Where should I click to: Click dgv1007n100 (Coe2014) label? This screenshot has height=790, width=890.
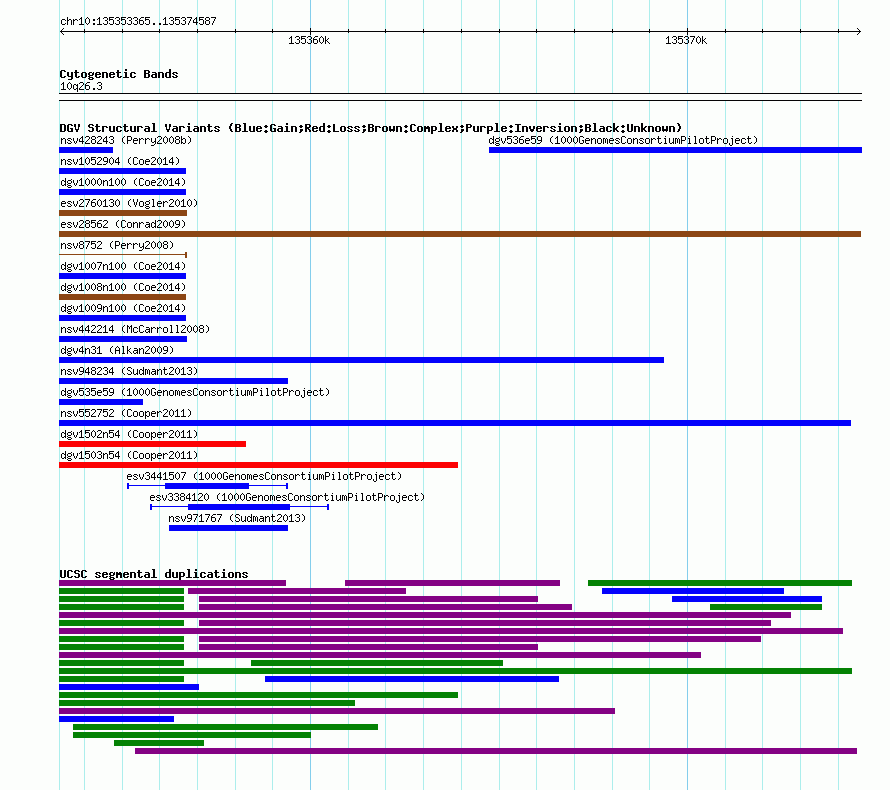click(123, 266)
